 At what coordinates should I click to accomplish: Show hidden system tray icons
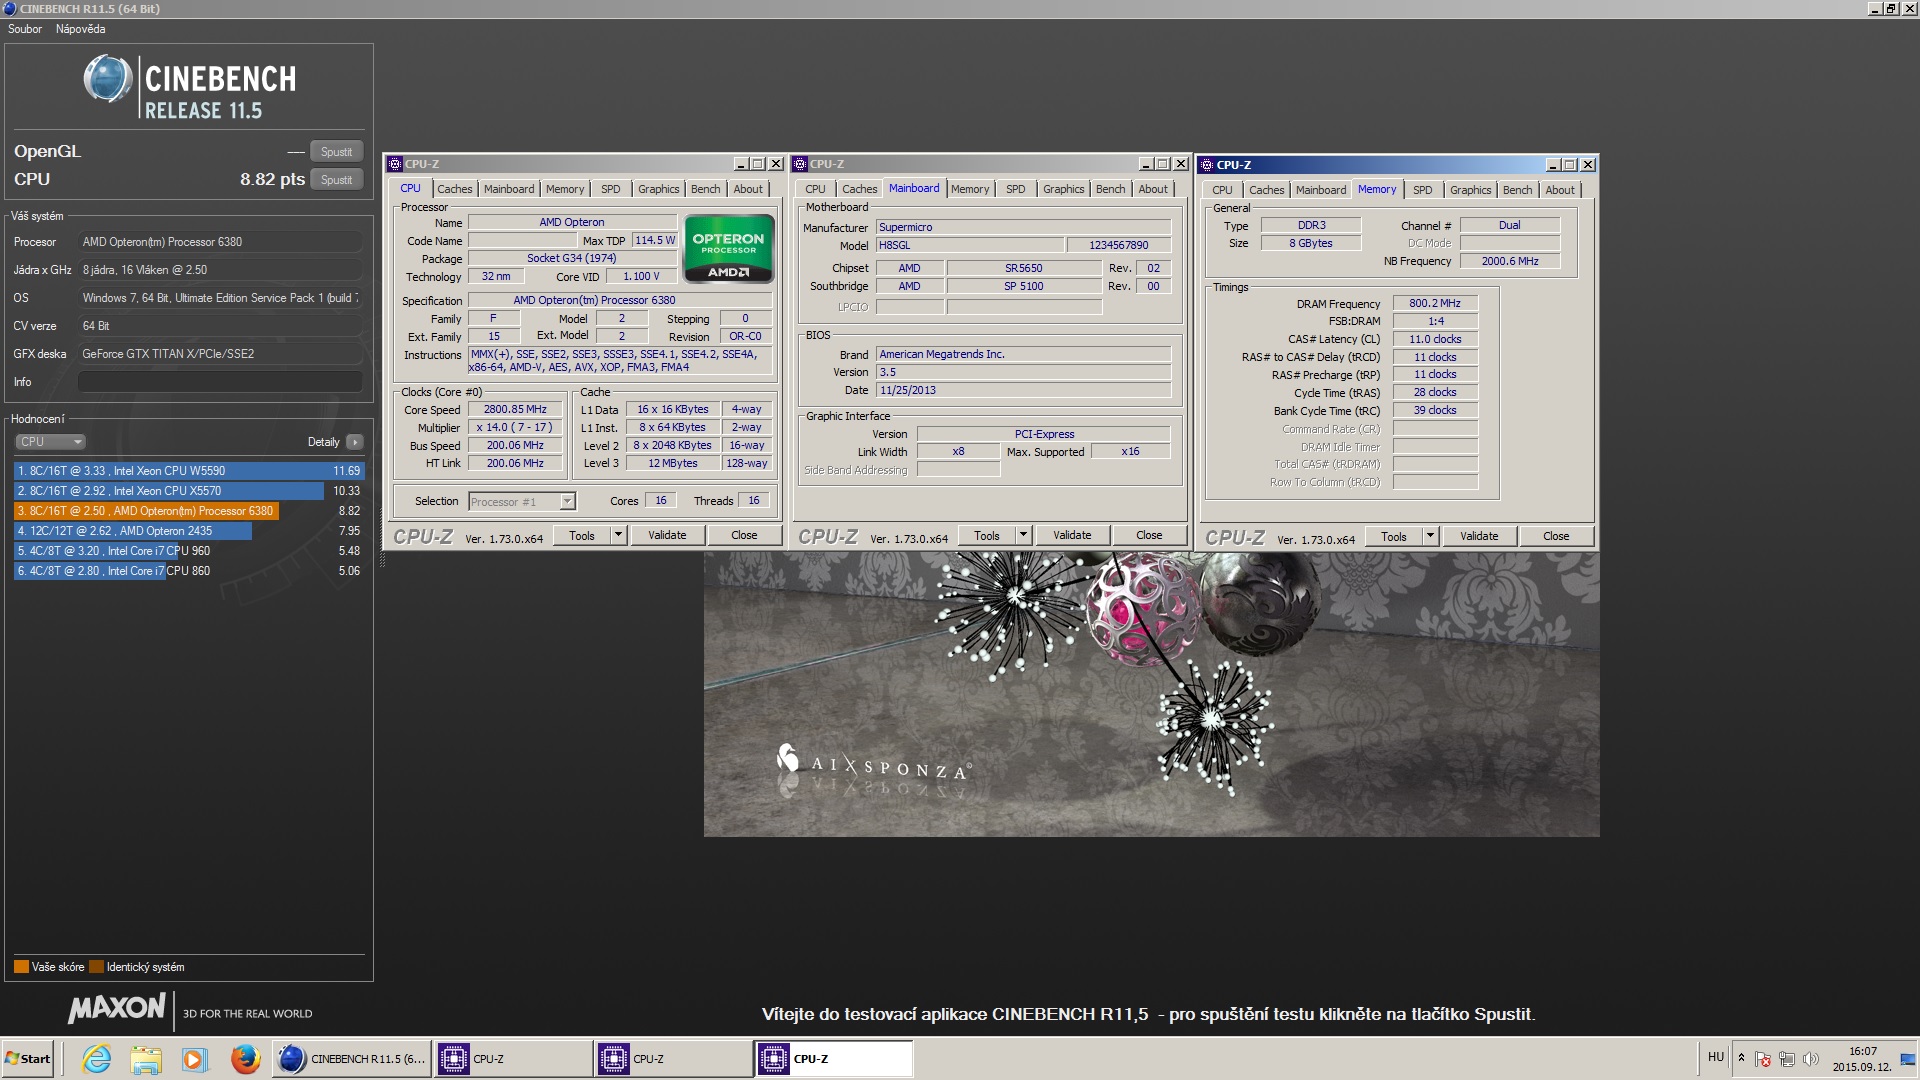[x=1741, y=1058]
